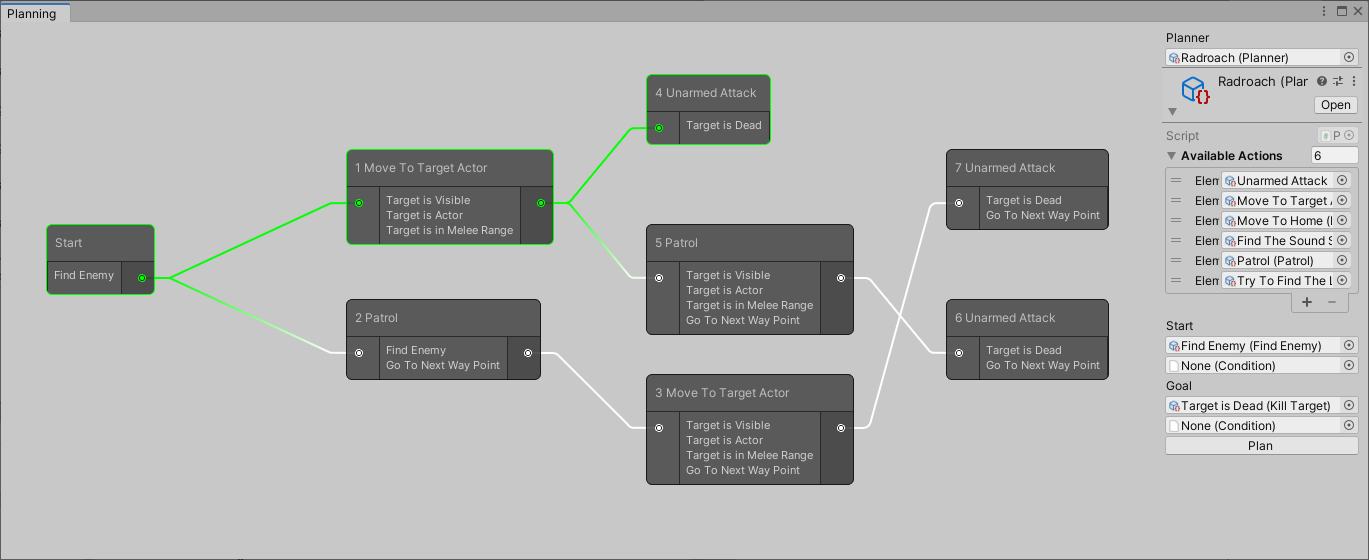Open the Planning window options menu
The height and width of the screenshot is (560, 1369).
coord(1324,11)
